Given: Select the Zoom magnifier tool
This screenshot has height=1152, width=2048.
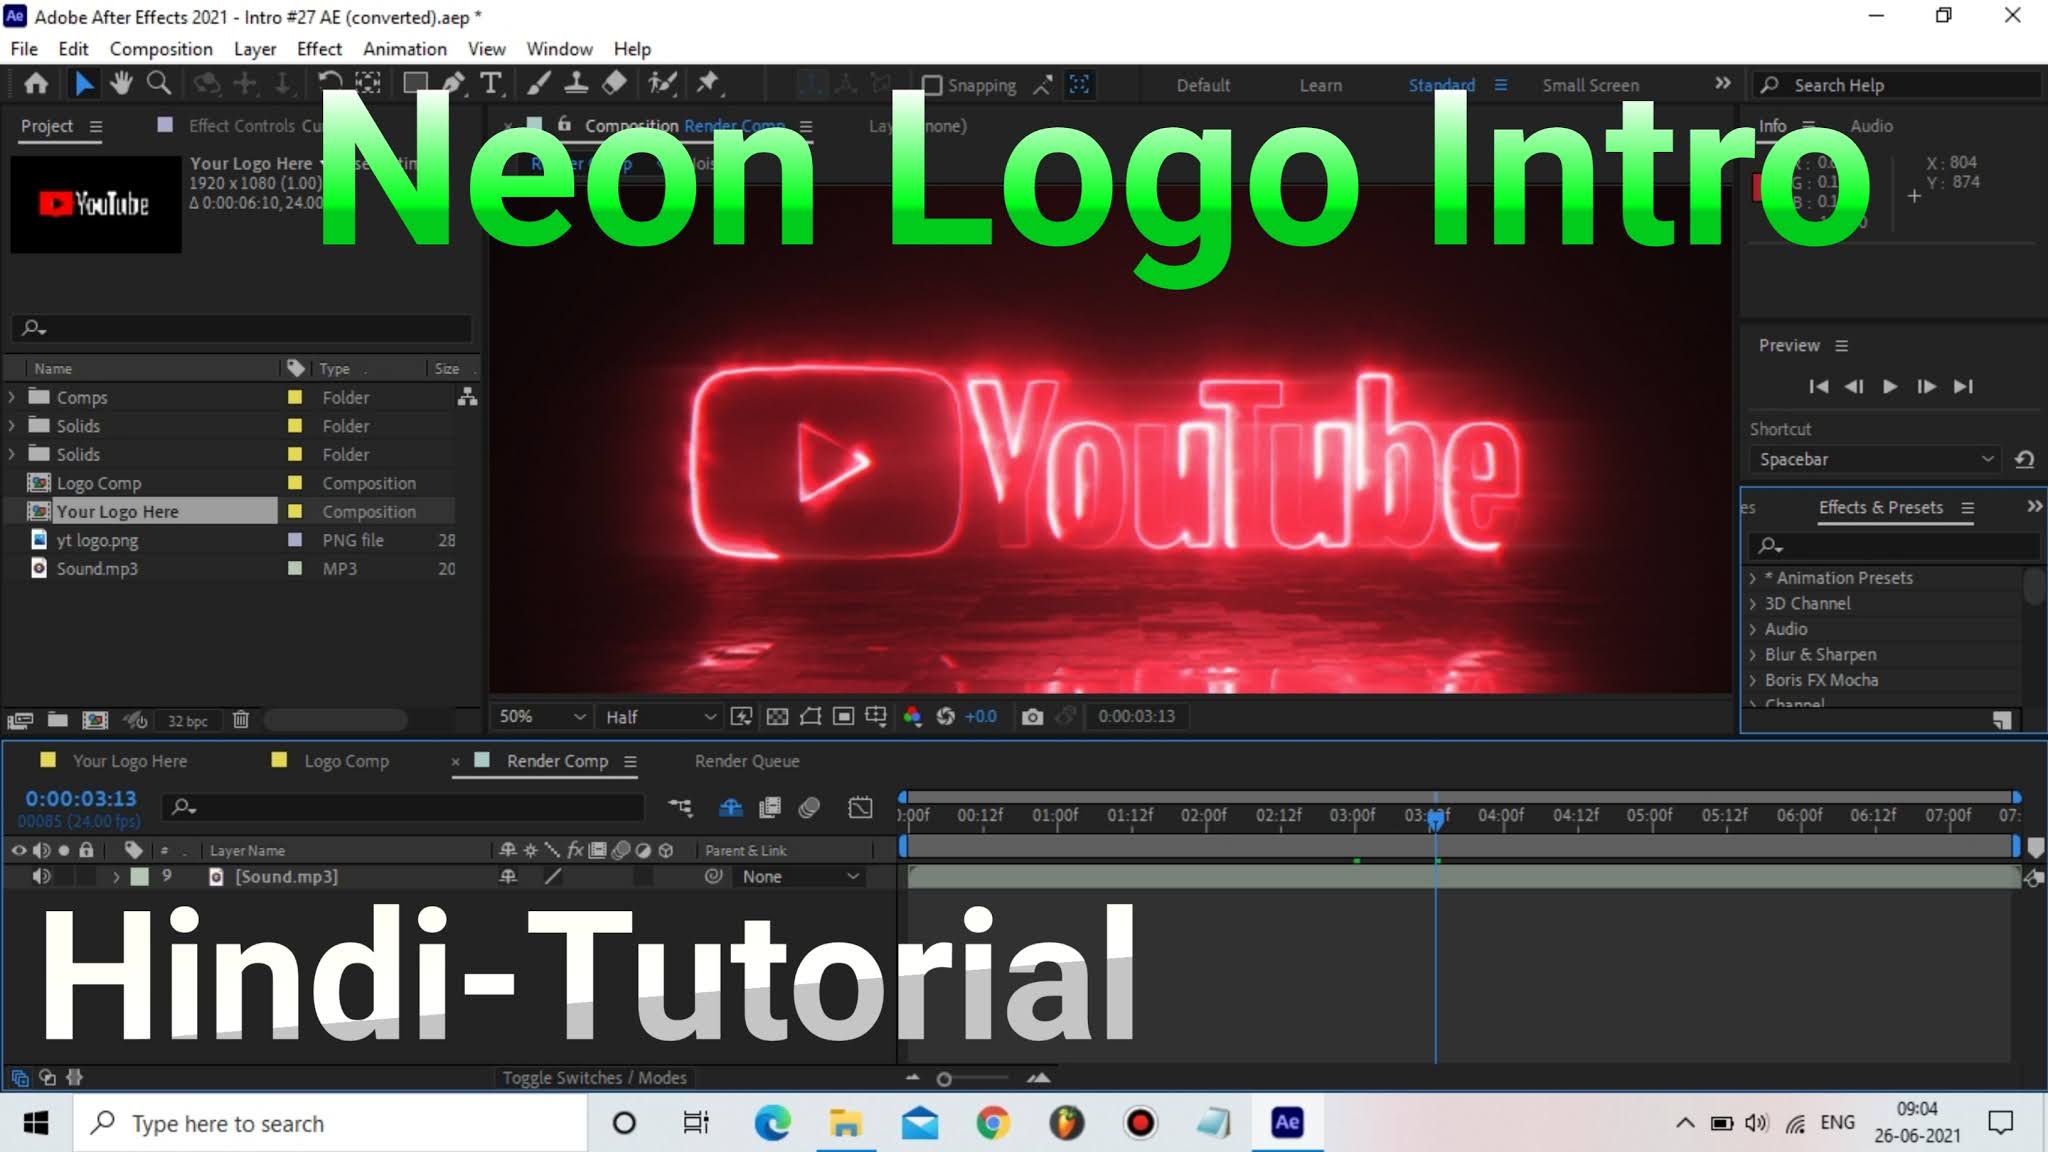Looking at the screenshot, I should [x=158, y=84].
